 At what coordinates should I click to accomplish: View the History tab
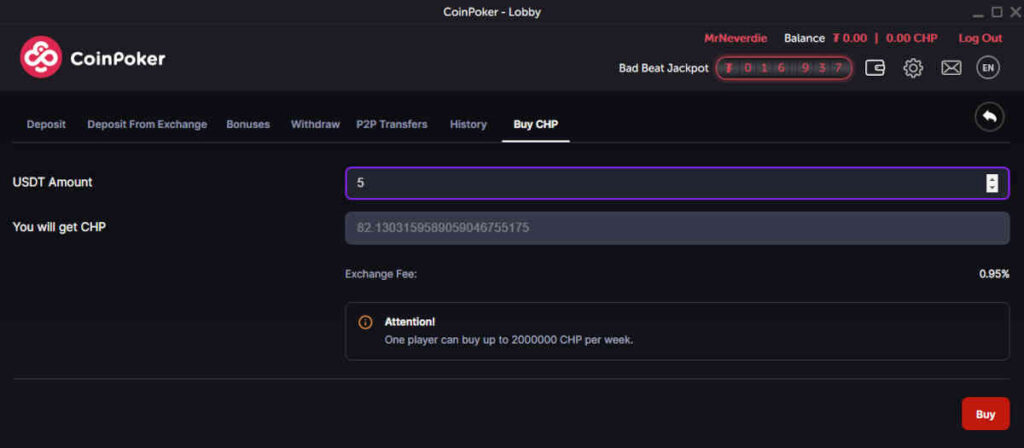click(468, 124)
